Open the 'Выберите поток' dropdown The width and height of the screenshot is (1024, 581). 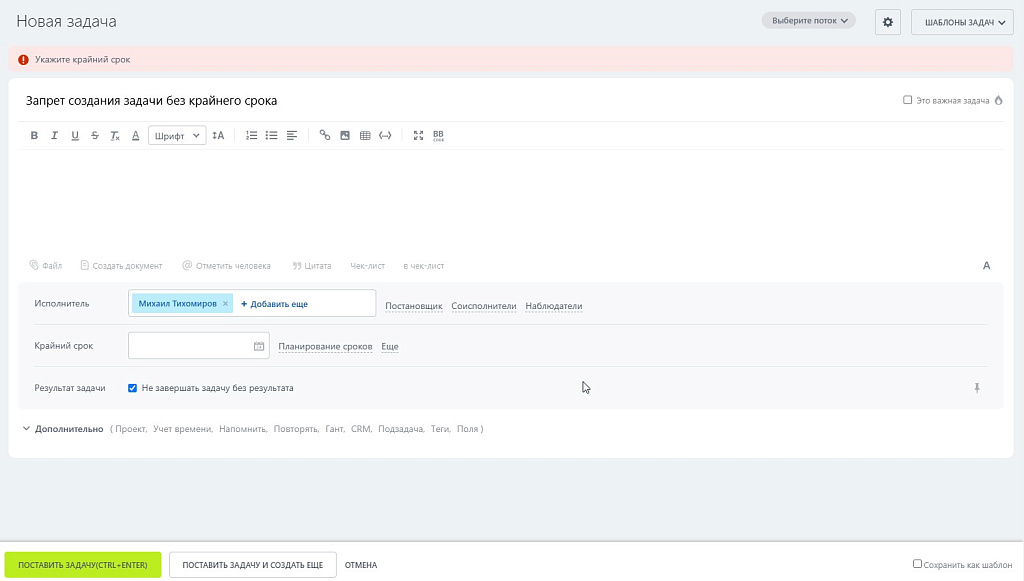click(x=808, y=19)
